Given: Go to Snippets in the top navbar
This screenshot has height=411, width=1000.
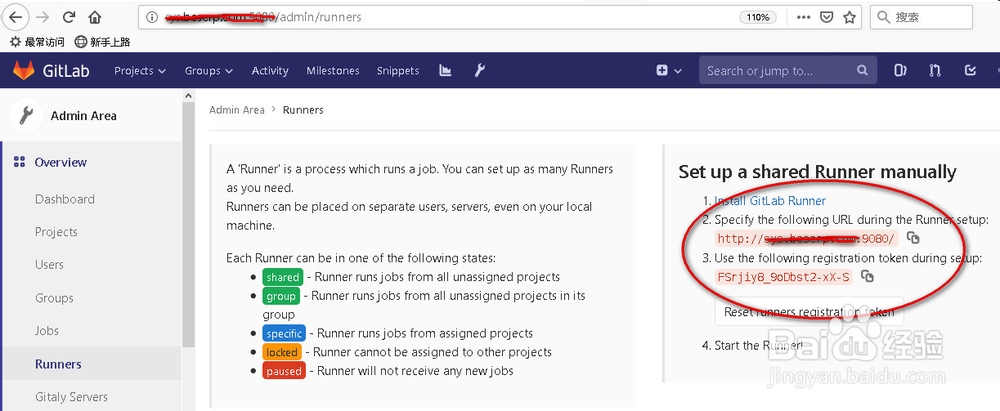Looking at the screenshot, I should tap(398, 71).
